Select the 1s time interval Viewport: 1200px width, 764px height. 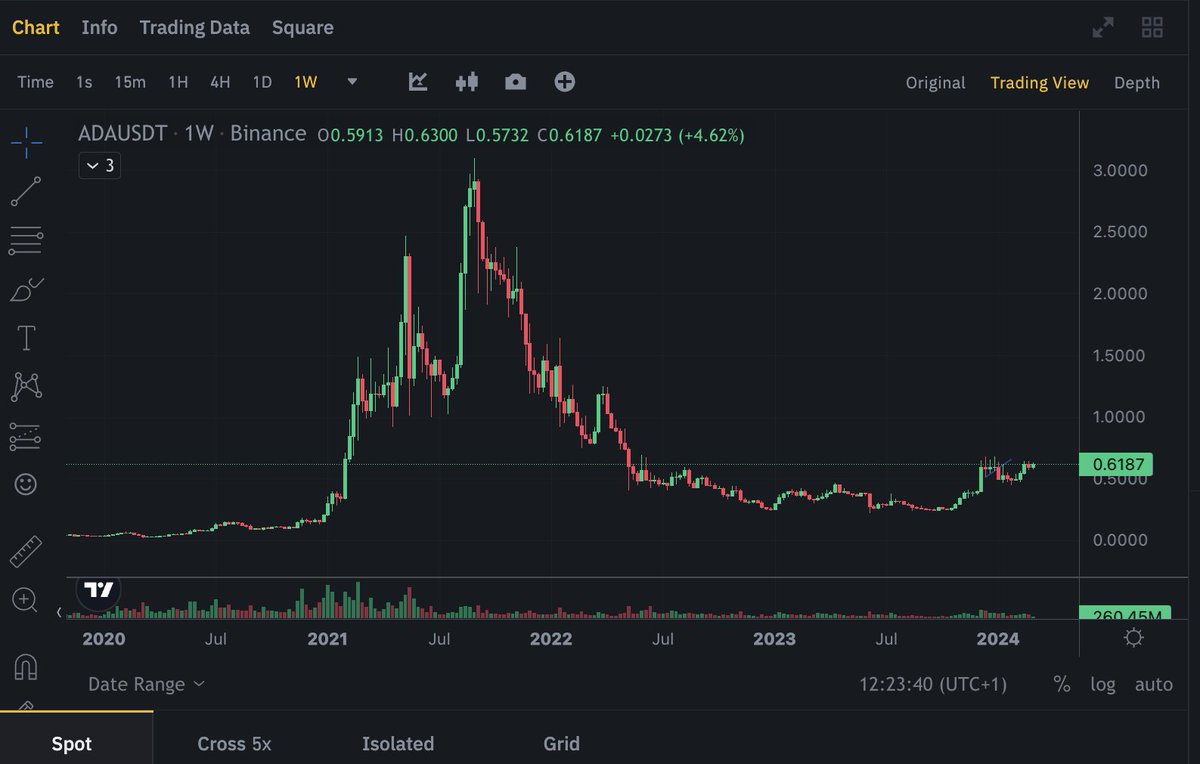(84, 82)
